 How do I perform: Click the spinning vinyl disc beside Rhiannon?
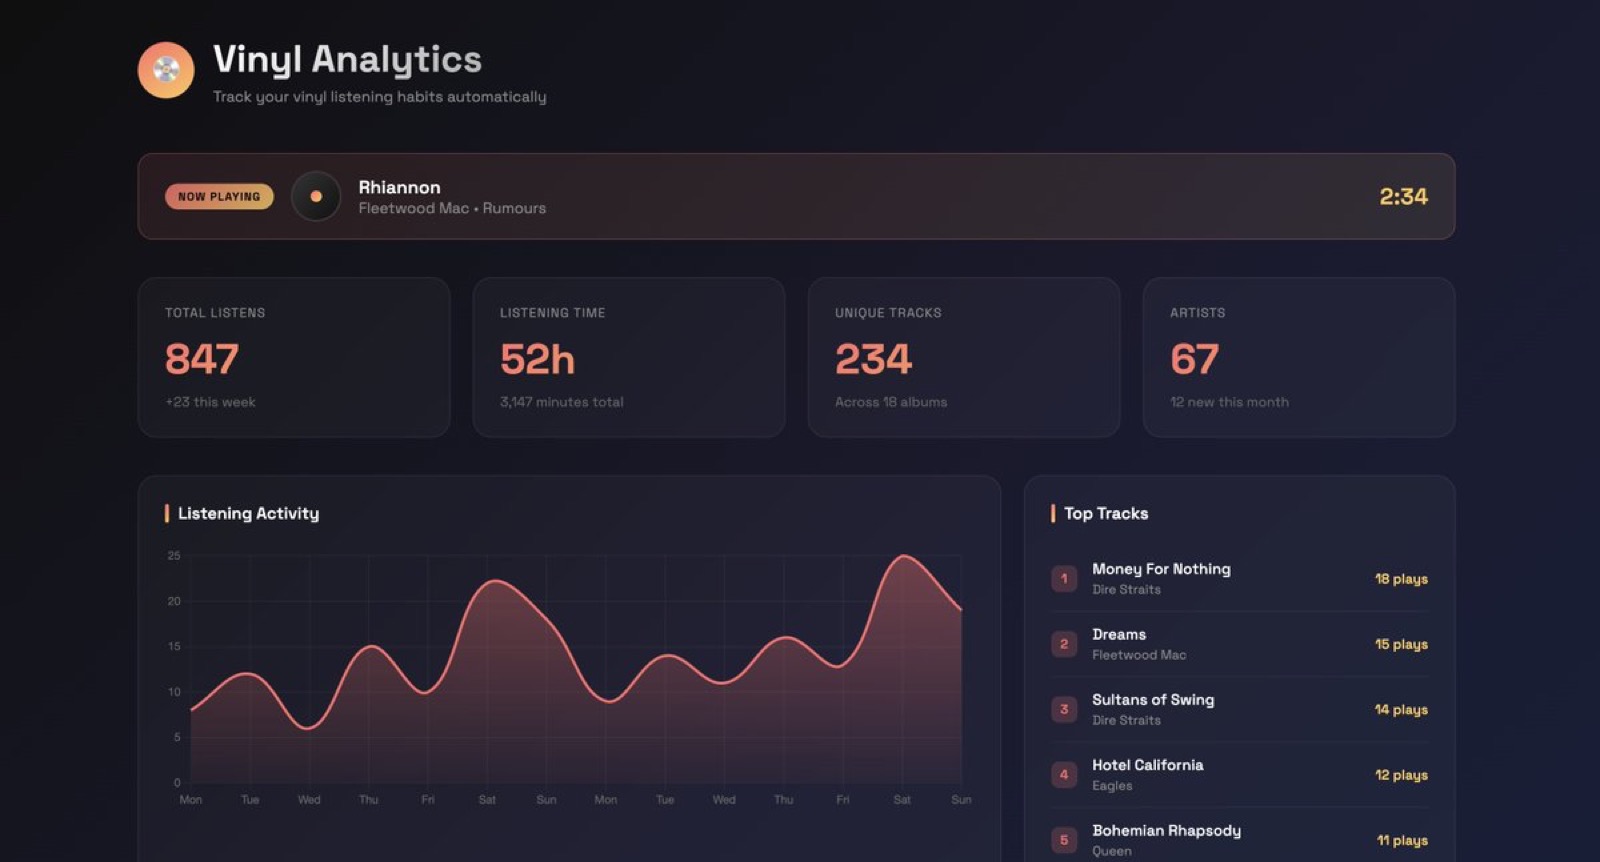coord(316,196)
